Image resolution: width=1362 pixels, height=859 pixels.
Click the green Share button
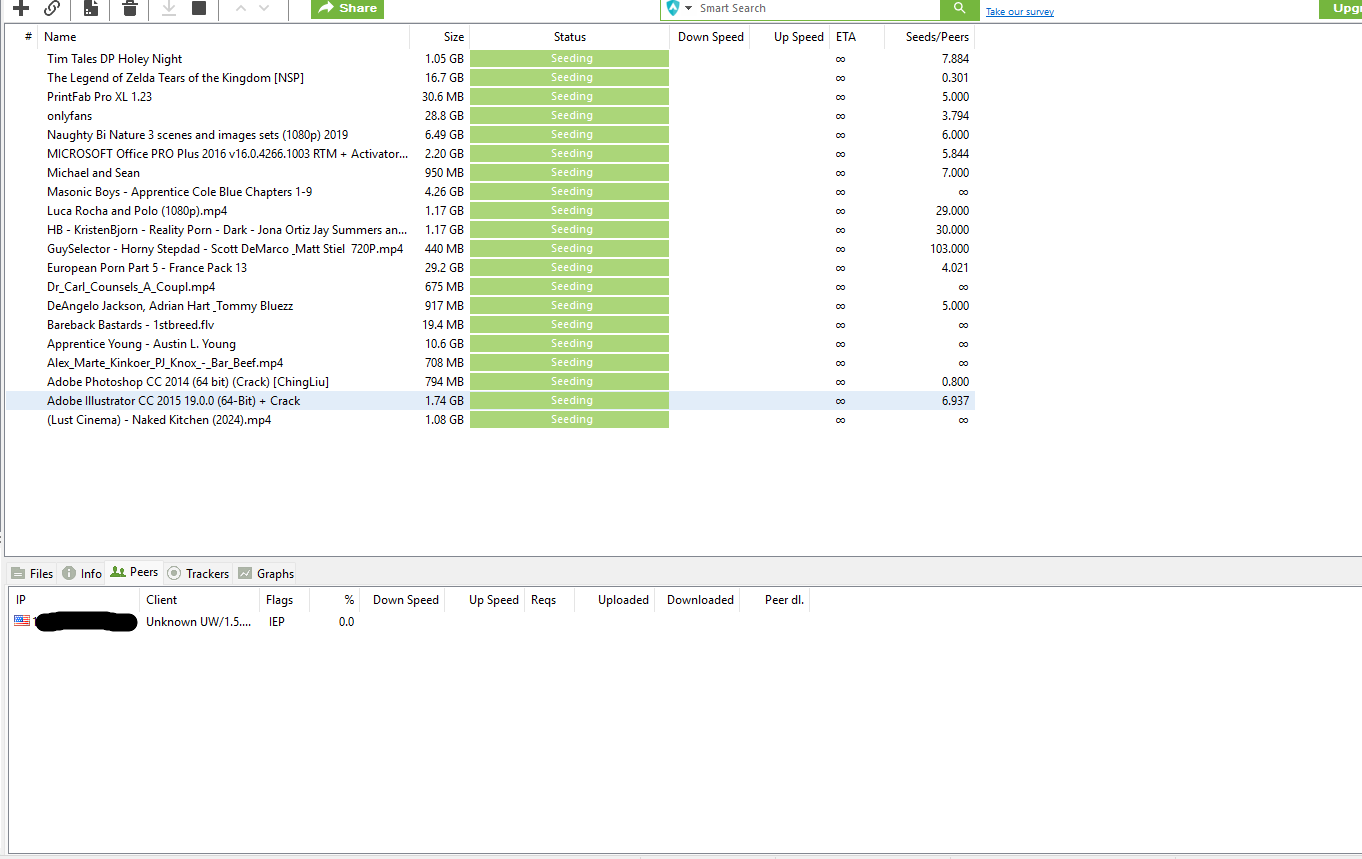(x=347, y=8)
